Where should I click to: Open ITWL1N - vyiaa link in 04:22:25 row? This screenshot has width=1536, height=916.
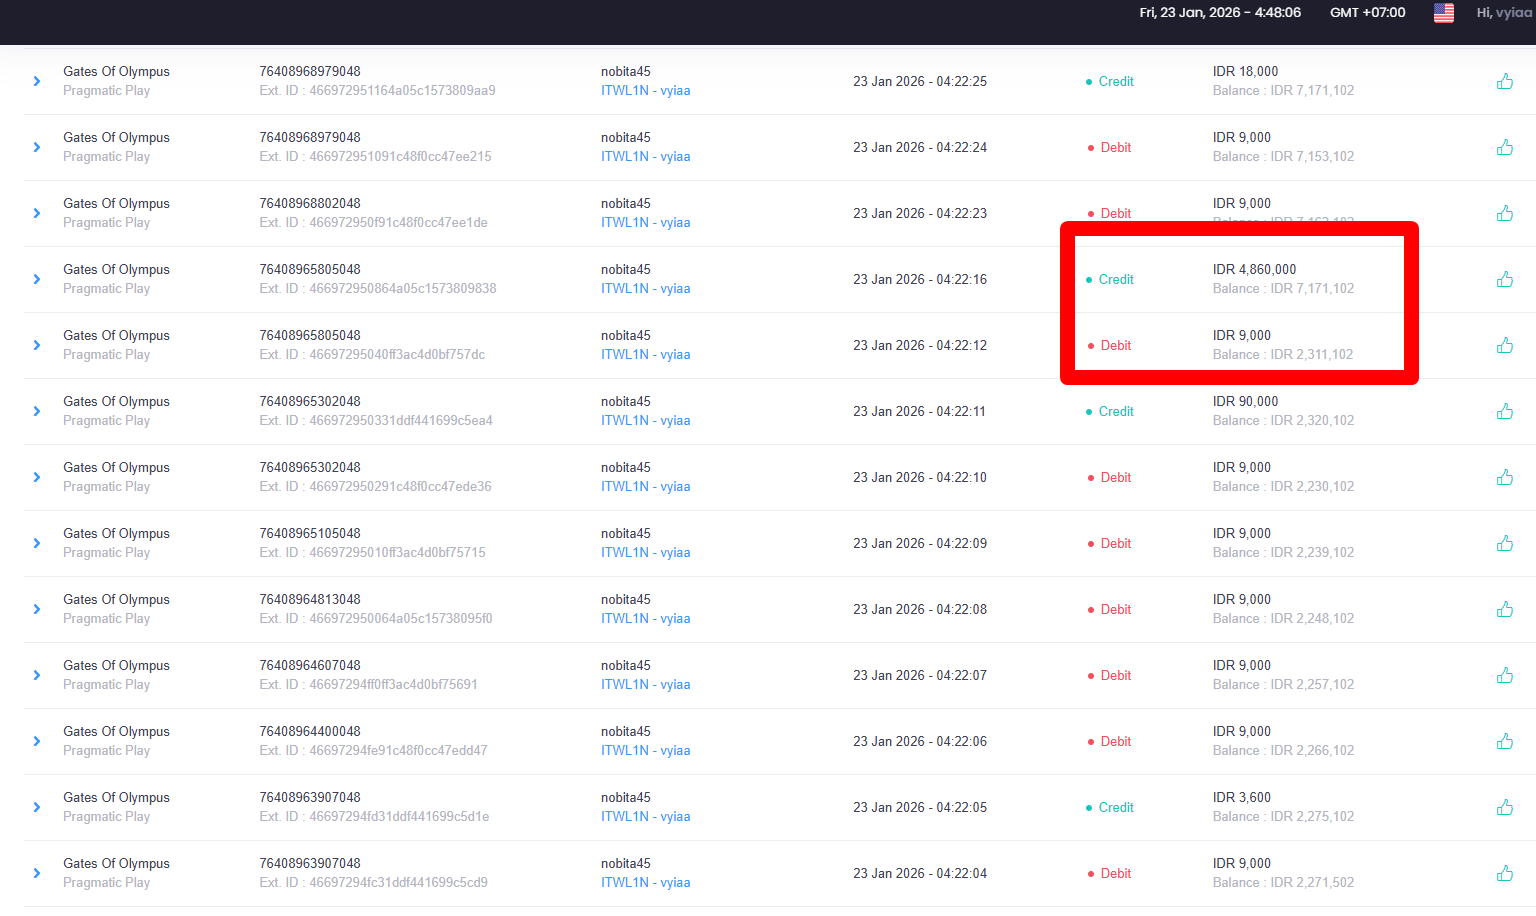tap(645, 90)
